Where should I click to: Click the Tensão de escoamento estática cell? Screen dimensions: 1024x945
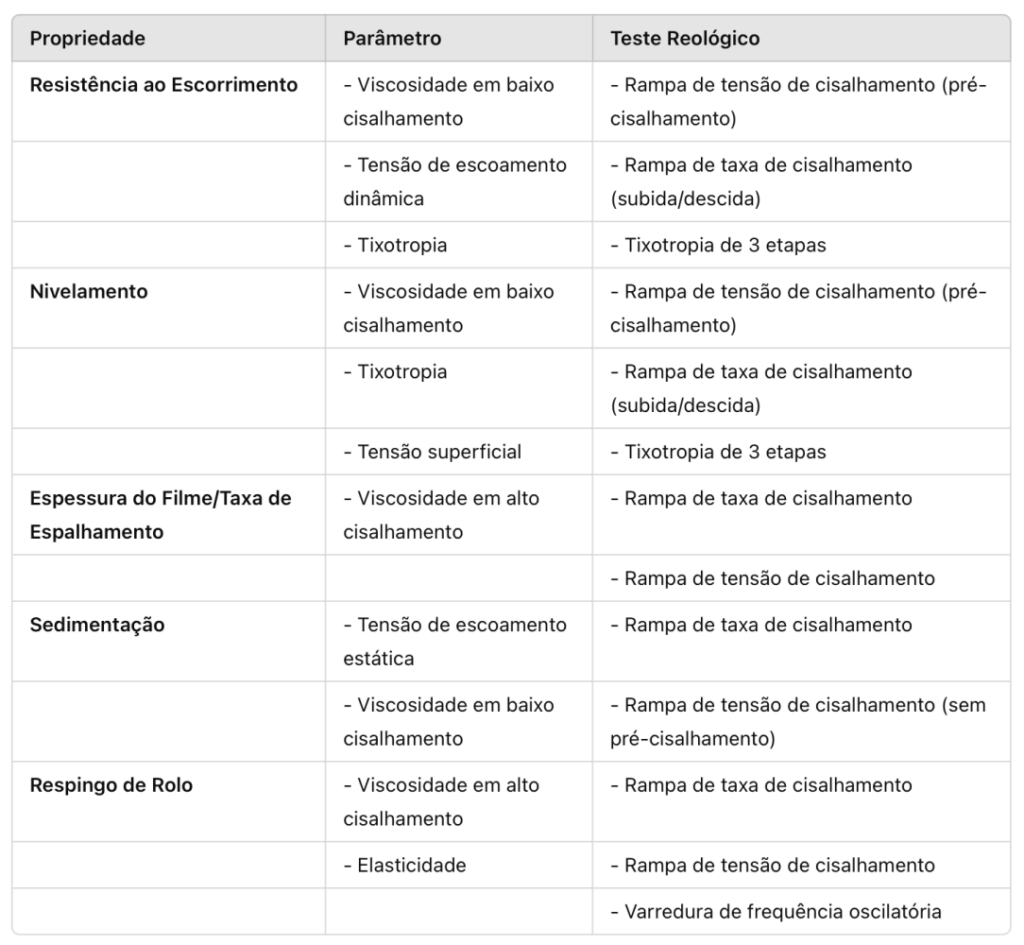(x=458, y=641)
